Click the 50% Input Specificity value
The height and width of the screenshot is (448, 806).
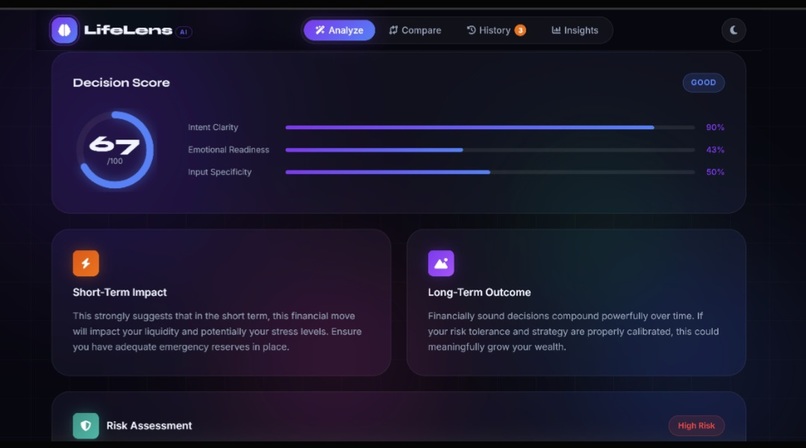coord(715,172)
